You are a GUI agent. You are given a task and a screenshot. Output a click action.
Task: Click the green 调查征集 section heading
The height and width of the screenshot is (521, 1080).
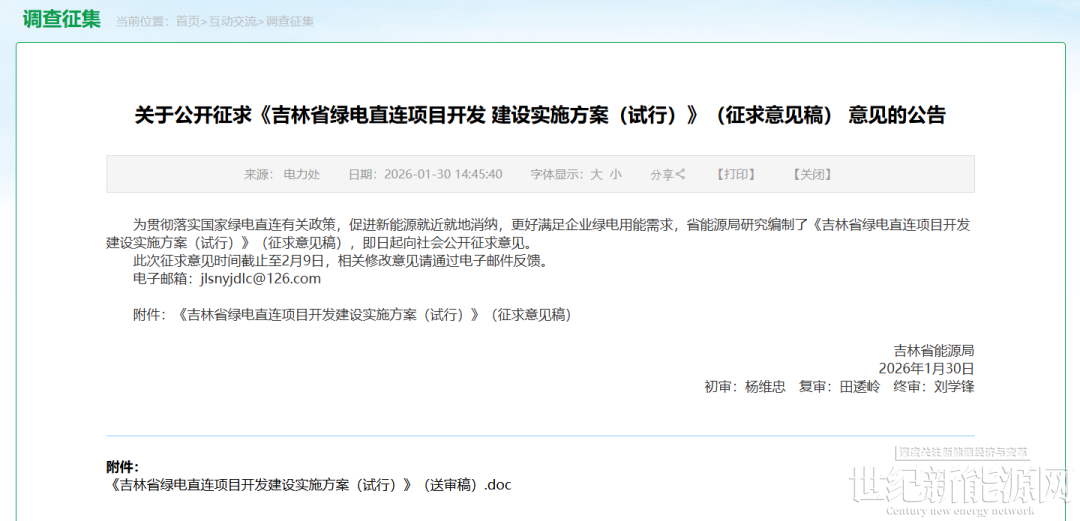coord(62,19)
